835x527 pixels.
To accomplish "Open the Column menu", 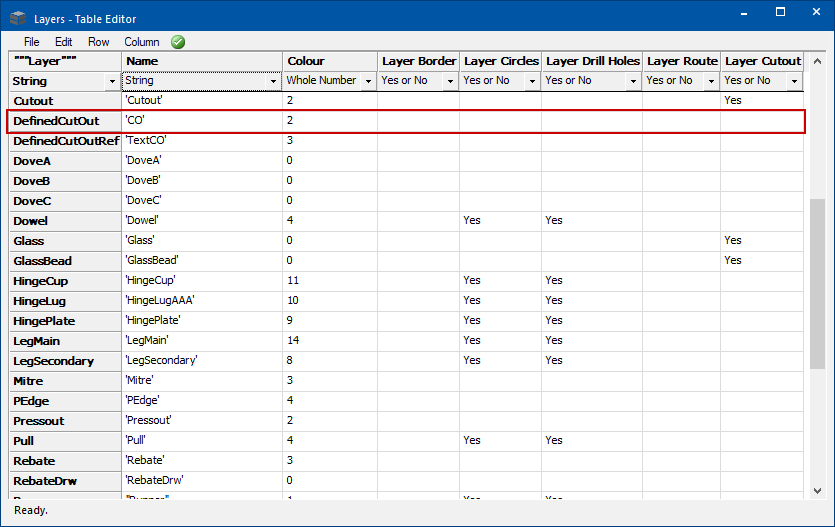I will click(x=142, y=42).
